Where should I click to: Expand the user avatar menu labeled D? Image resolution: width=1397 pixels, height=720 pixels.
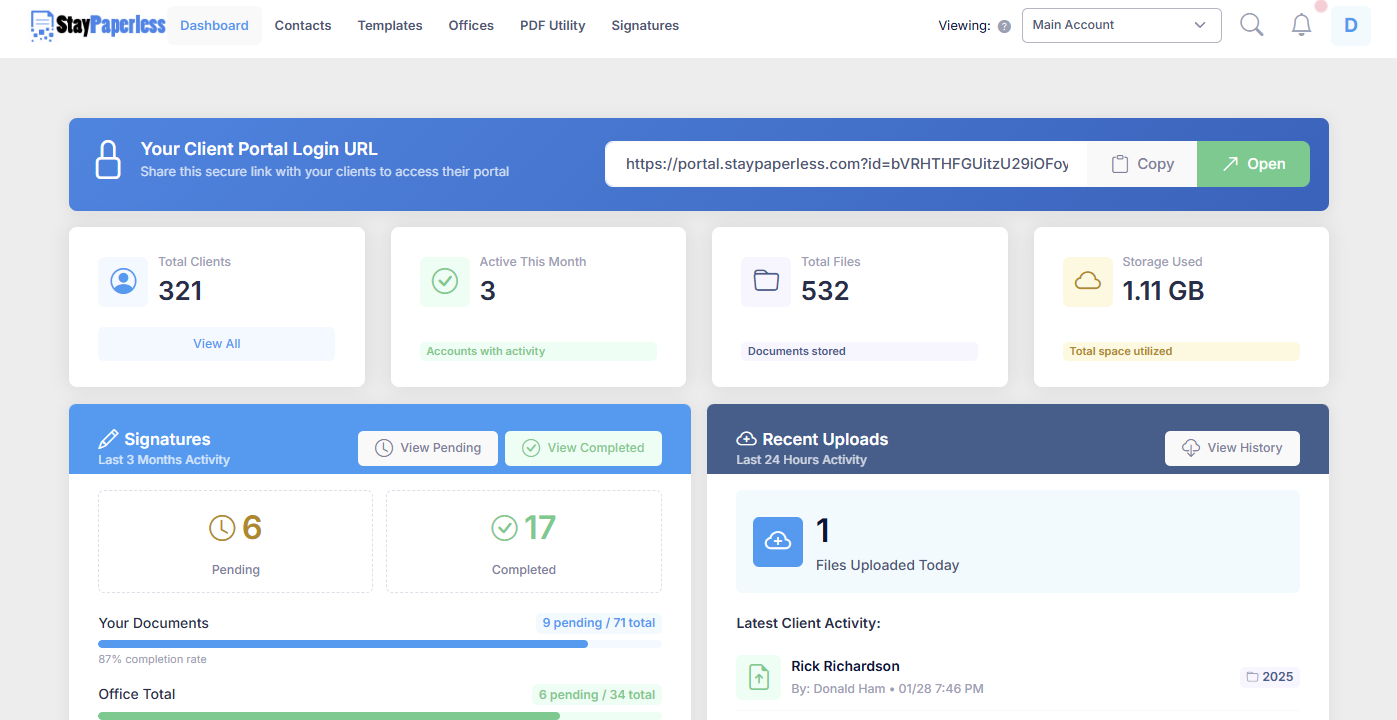[x=1350, y=24]
